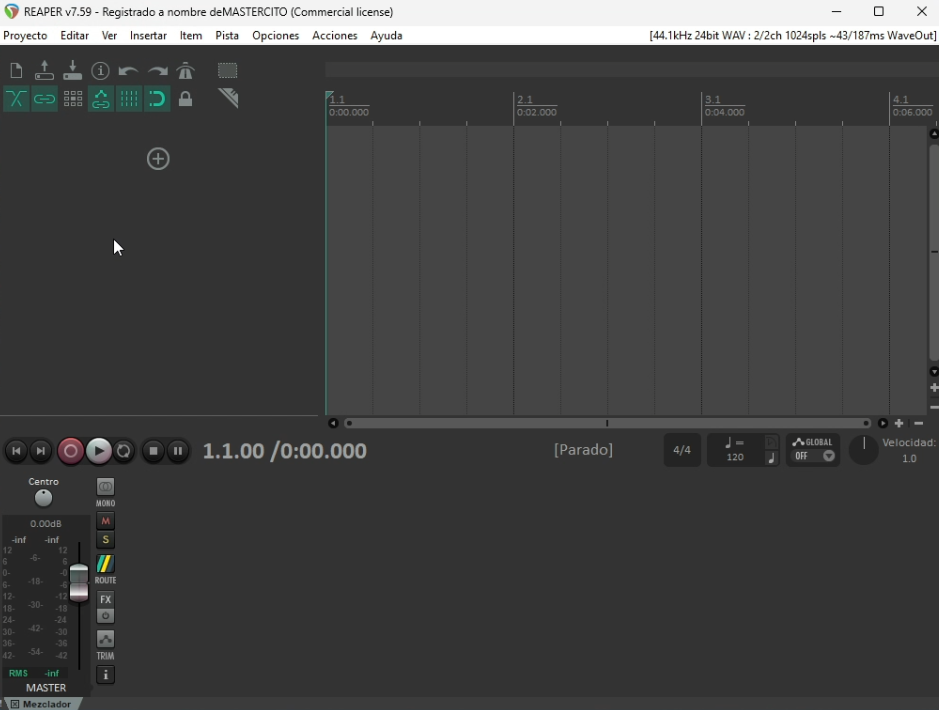Screen dimensions: 939x710
Task: Open the master FX chain
Action: (x=105, y=600)
